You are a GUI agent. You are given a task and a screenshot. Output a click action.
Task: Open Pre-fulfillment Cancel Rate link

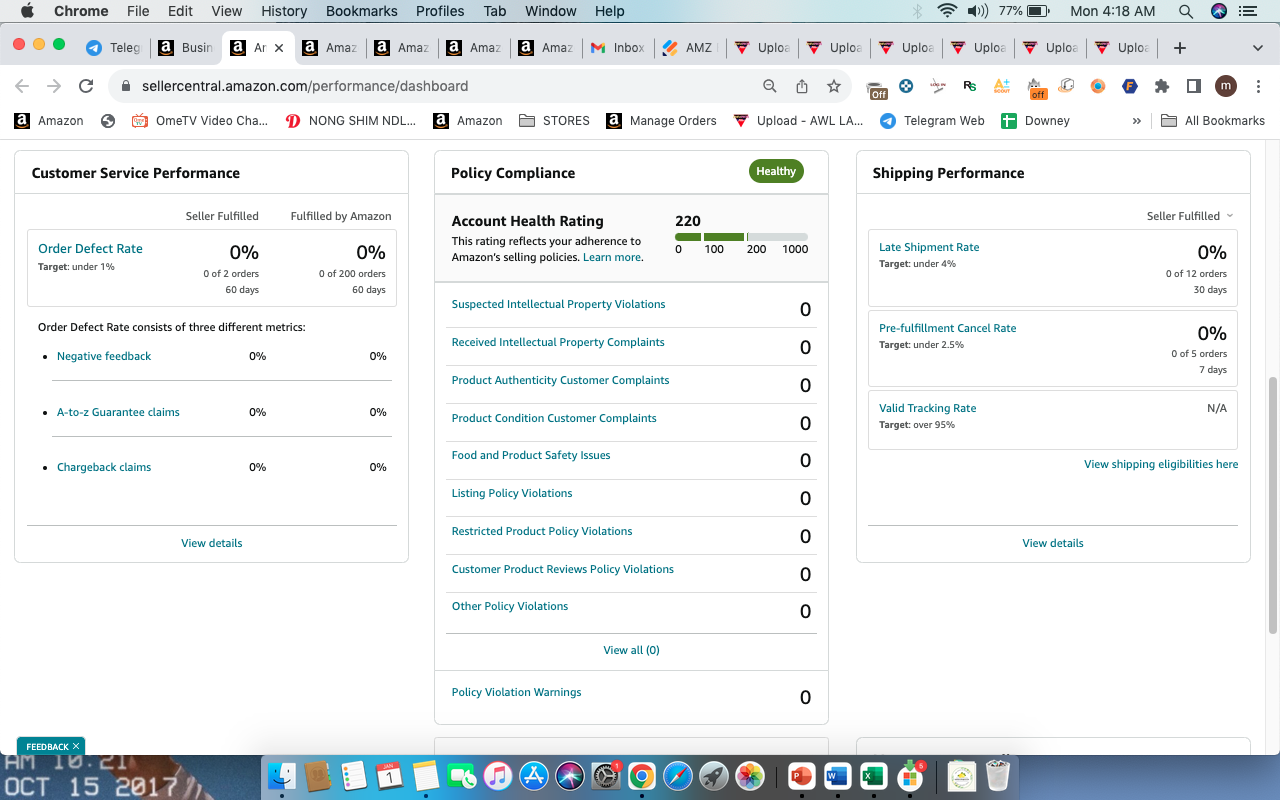[x=947, y=328]
